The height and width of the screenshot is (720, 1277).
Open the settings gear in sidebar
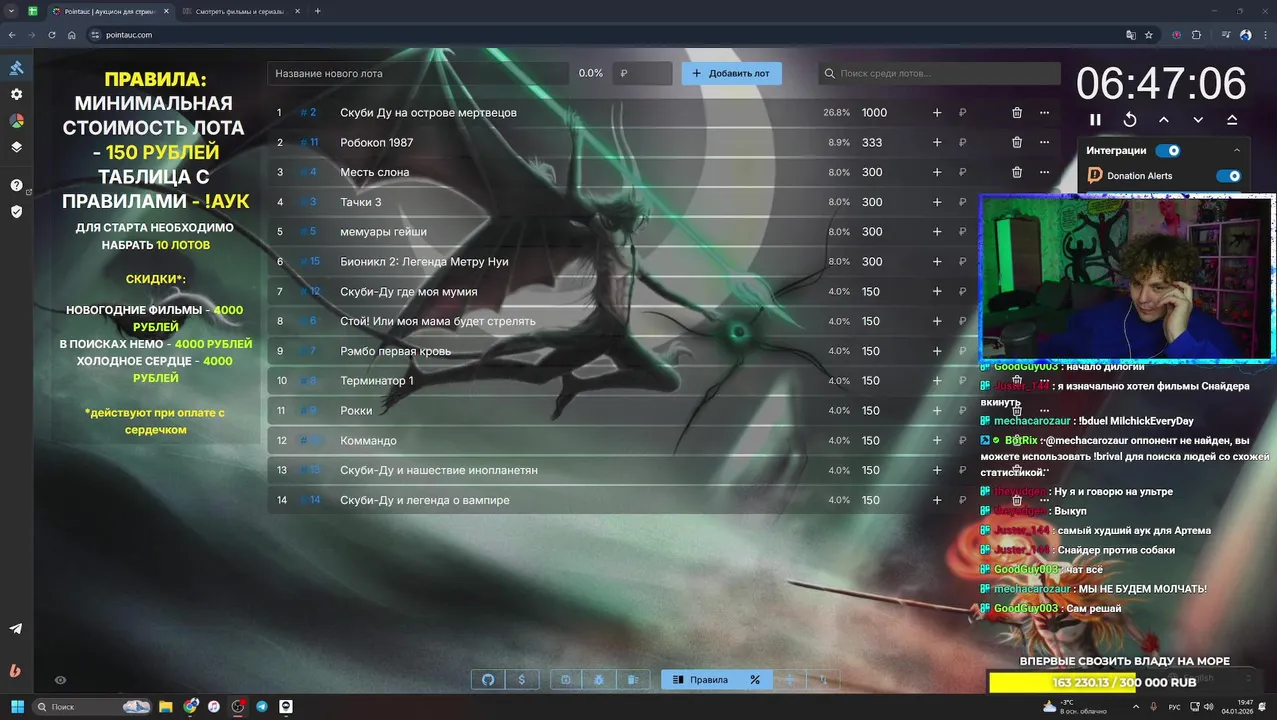pos(16,94)
